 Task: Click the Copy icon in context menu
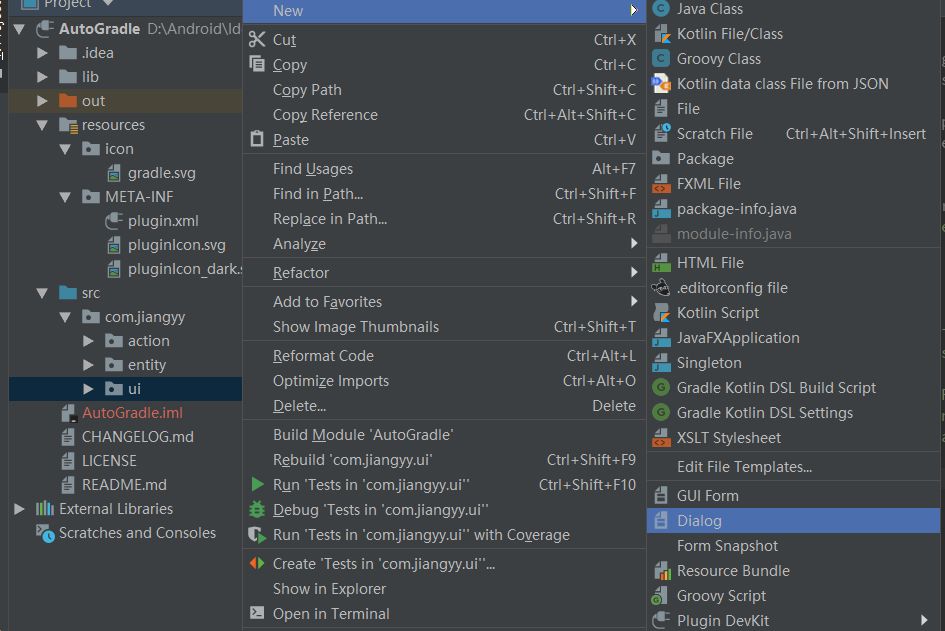257,64
